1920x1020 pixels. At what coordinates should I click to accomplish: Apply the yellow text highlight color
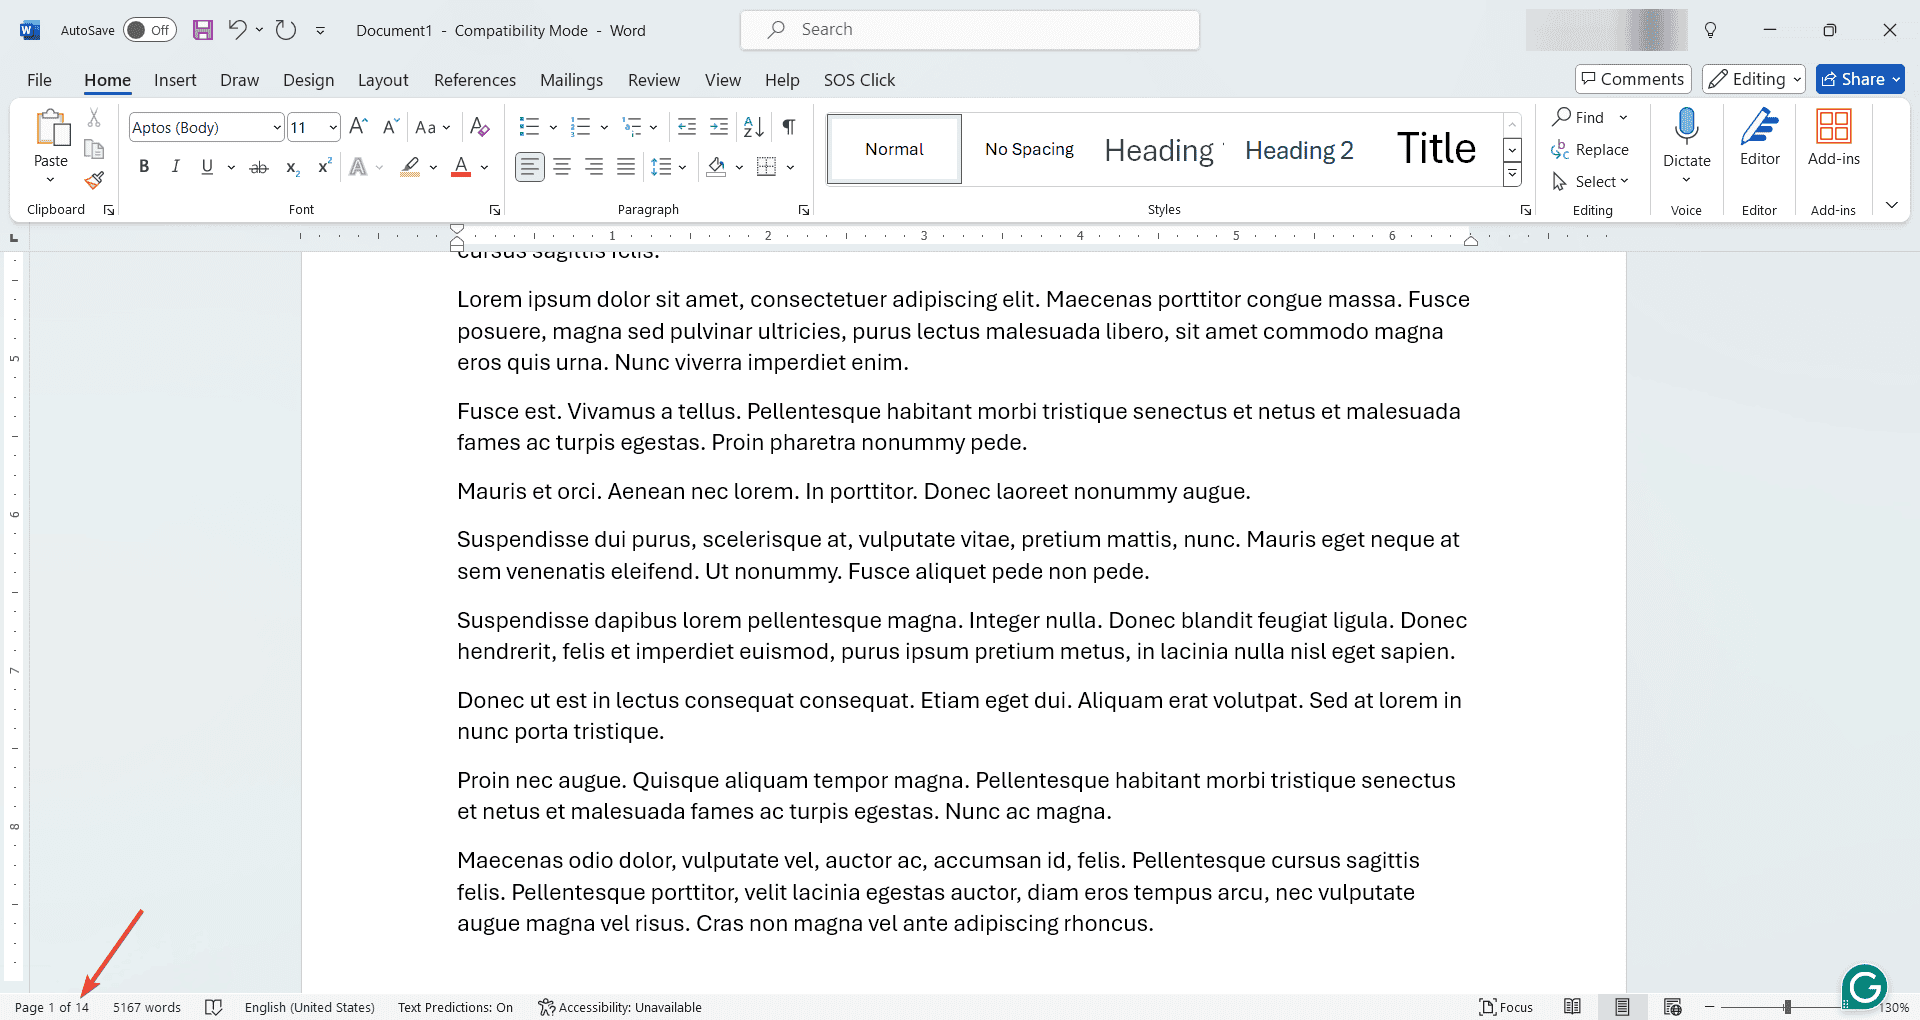click(410, 167)
